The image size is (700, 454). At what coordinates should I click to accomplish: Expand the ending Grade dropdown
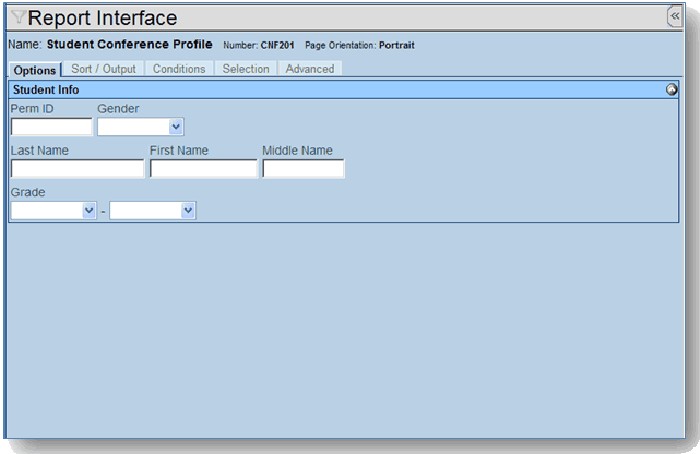(152, 211)
